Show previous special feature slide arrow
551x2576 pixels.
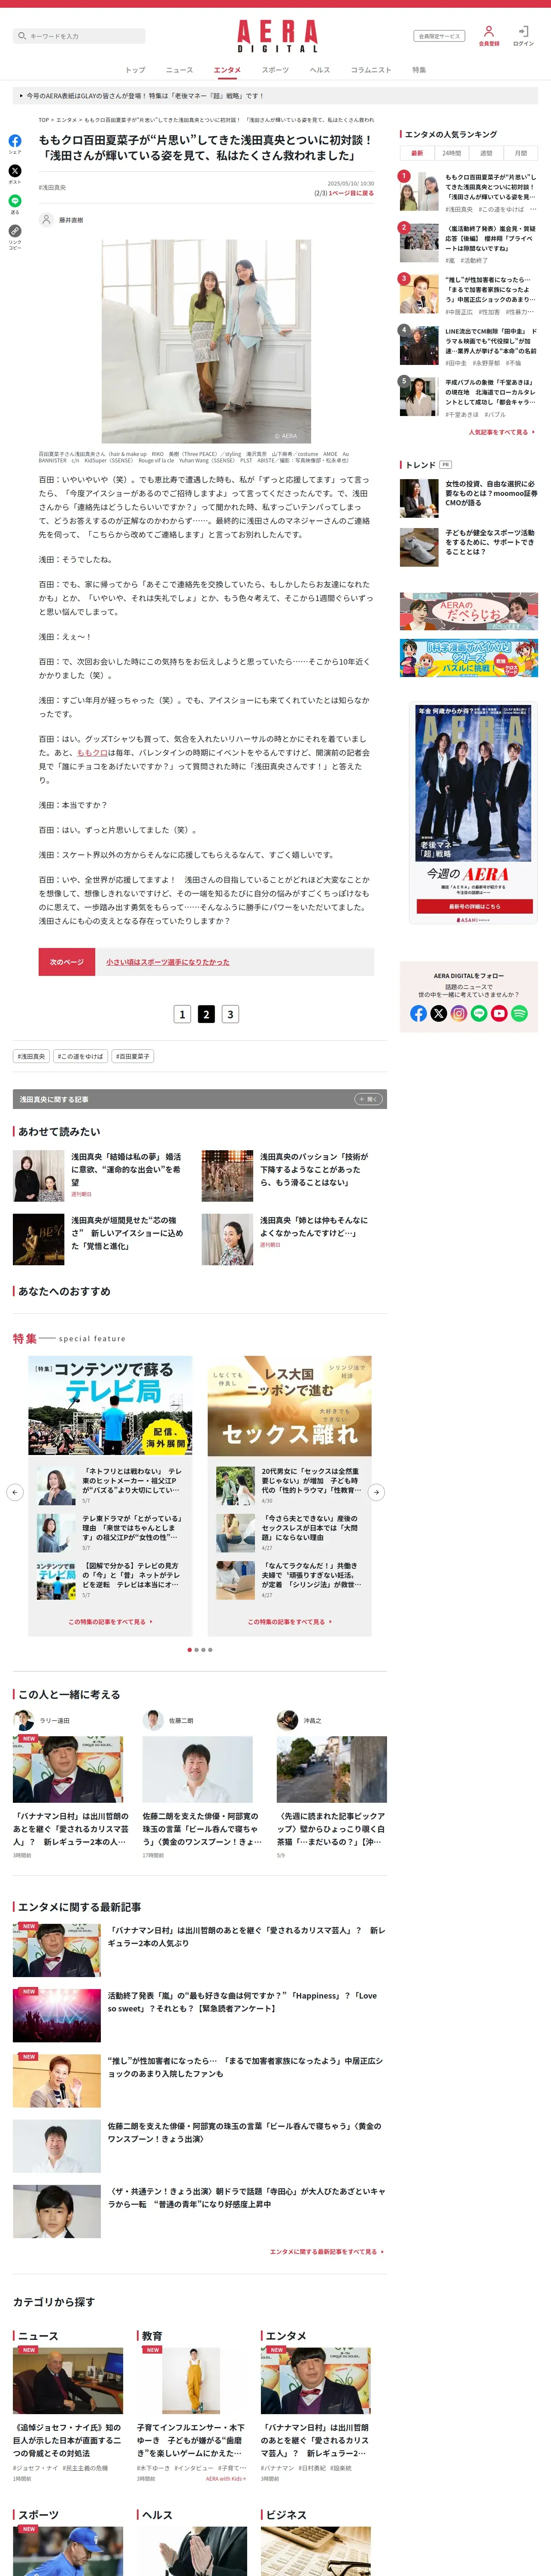click(15, 1492)
